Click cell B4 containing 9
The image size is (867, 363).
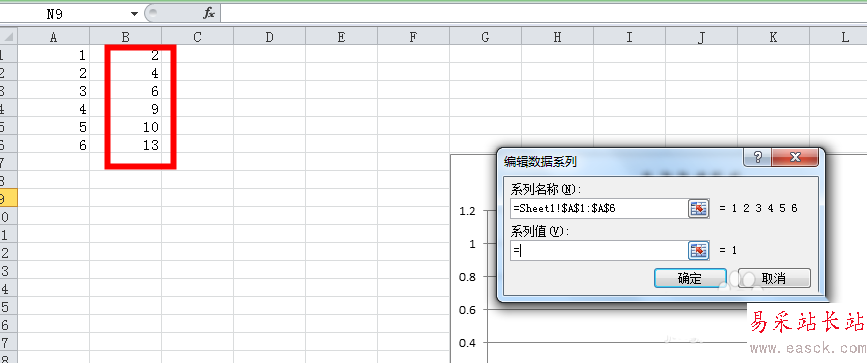coord(126,108)
